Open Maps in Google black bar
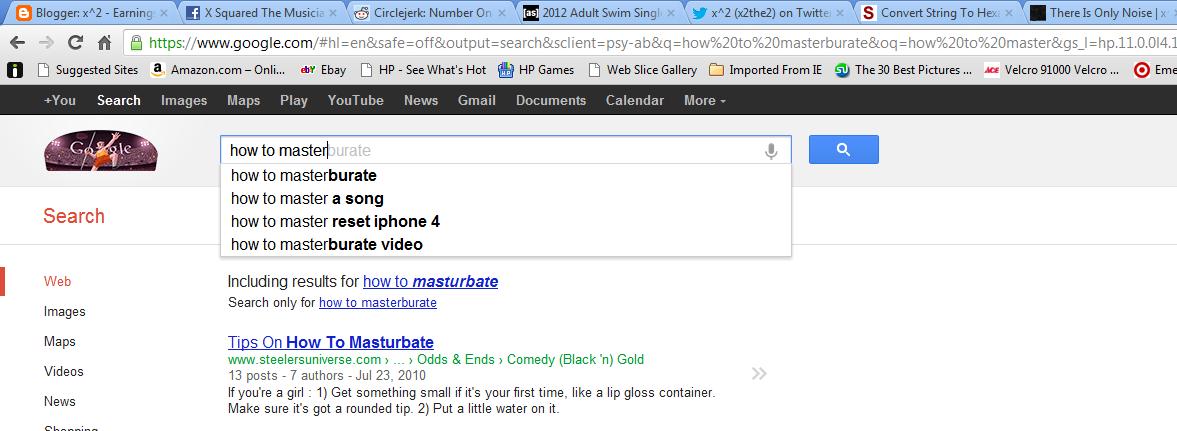This screenshot has width=1177, height=431. pos(243,100)
